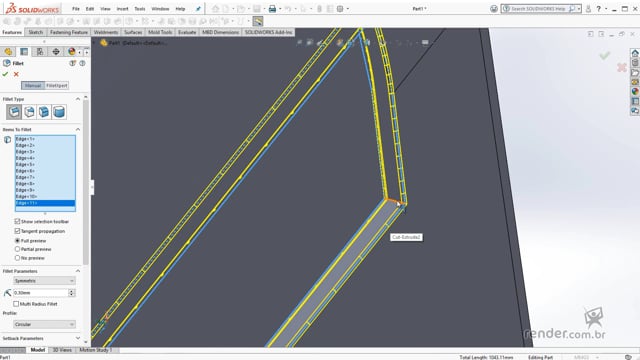
Task: Open File Explorer in the task pane
Action: click(635, 73)
